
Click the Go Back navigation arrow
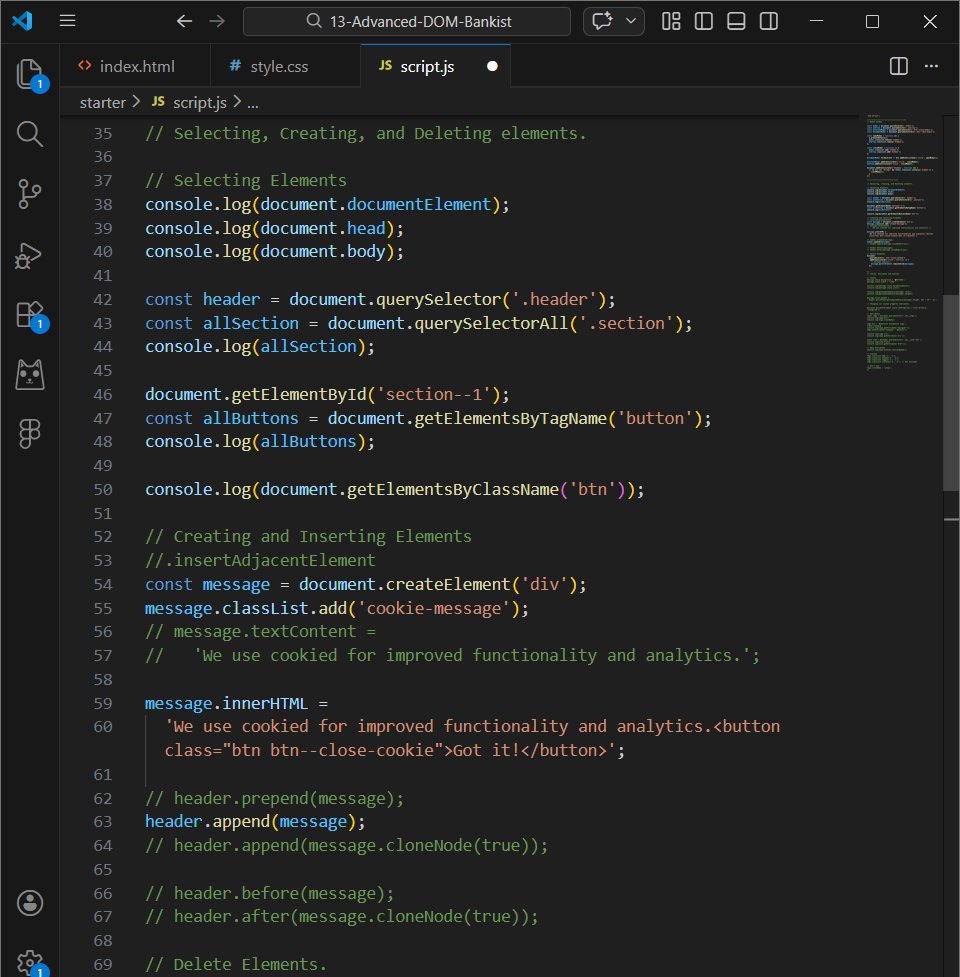[184, 20]
